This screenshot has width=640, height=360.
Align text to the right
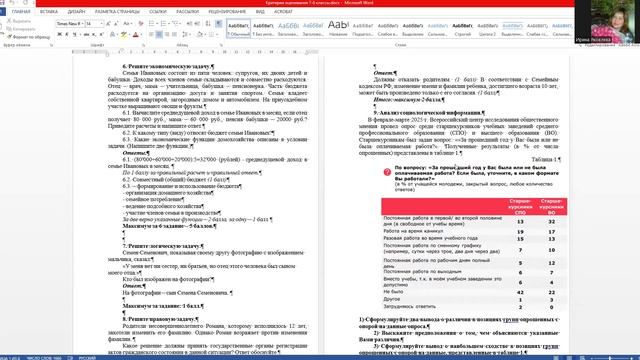coord(167,34)
